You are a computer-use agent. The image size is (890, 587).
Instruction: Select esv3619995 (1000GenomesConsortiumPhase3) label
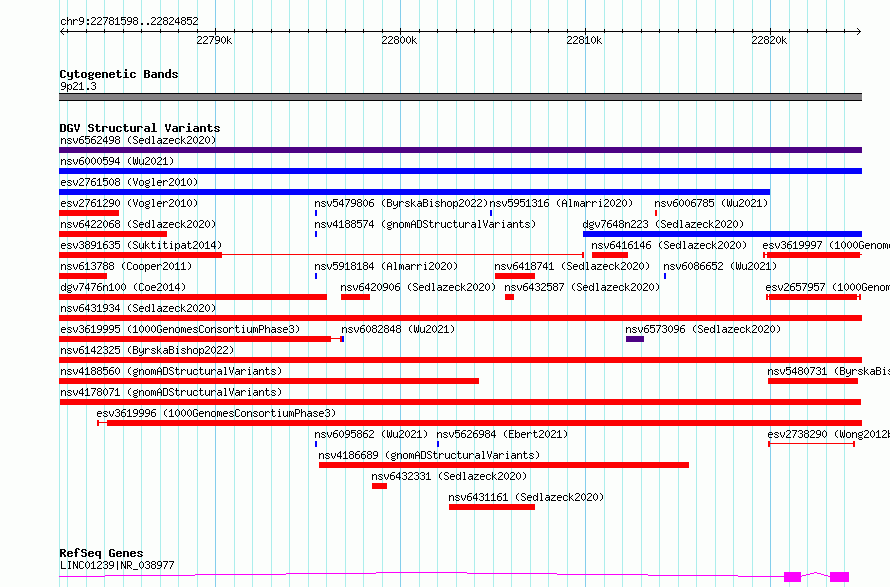[180, 329]
